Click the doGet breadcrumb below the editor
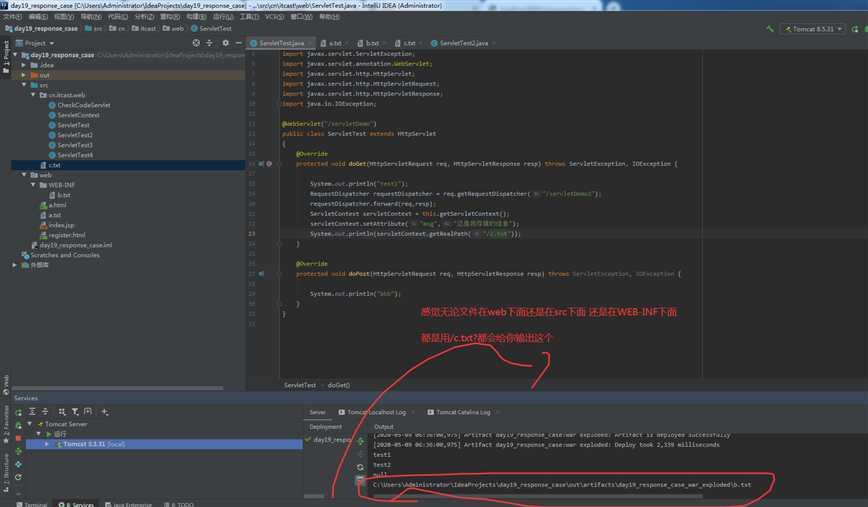This screenshot has height=507, width=868. [338, 385]
